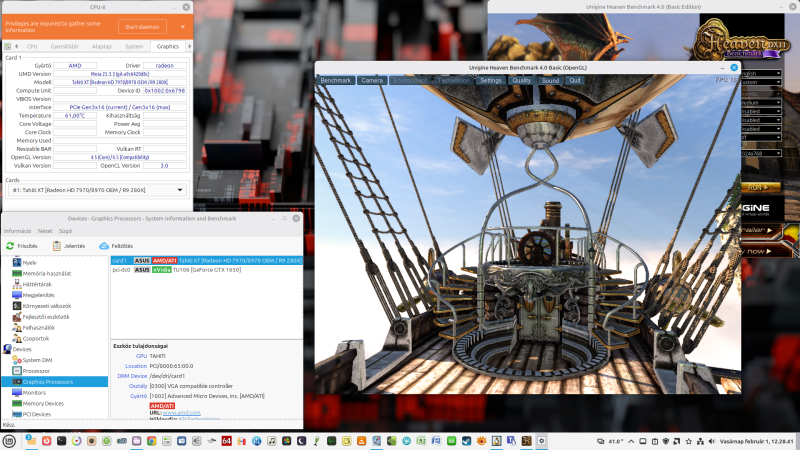This screenshot has width=800, height=450.
Task: Open the Jelentés report toolbar button
Action: click(69, 246)
